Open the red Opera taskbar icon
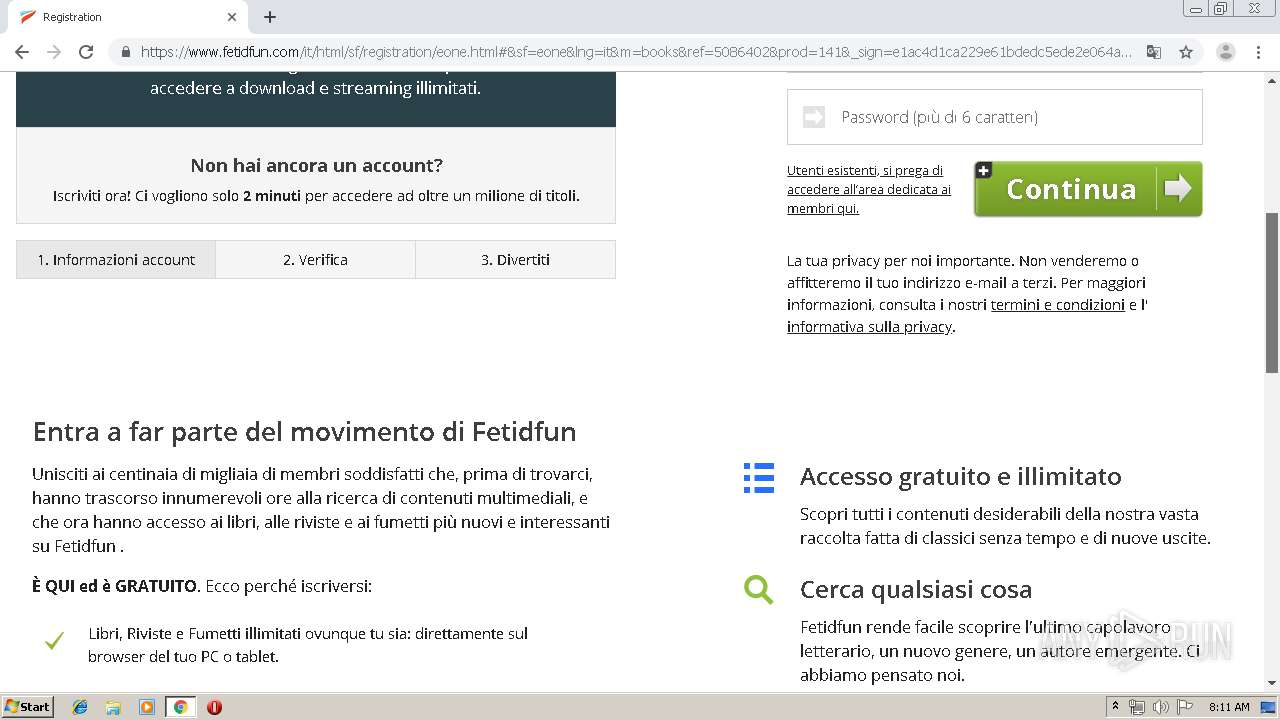Screen dimensions: 1280x720 pyautogui.click(x=214, y=707)
